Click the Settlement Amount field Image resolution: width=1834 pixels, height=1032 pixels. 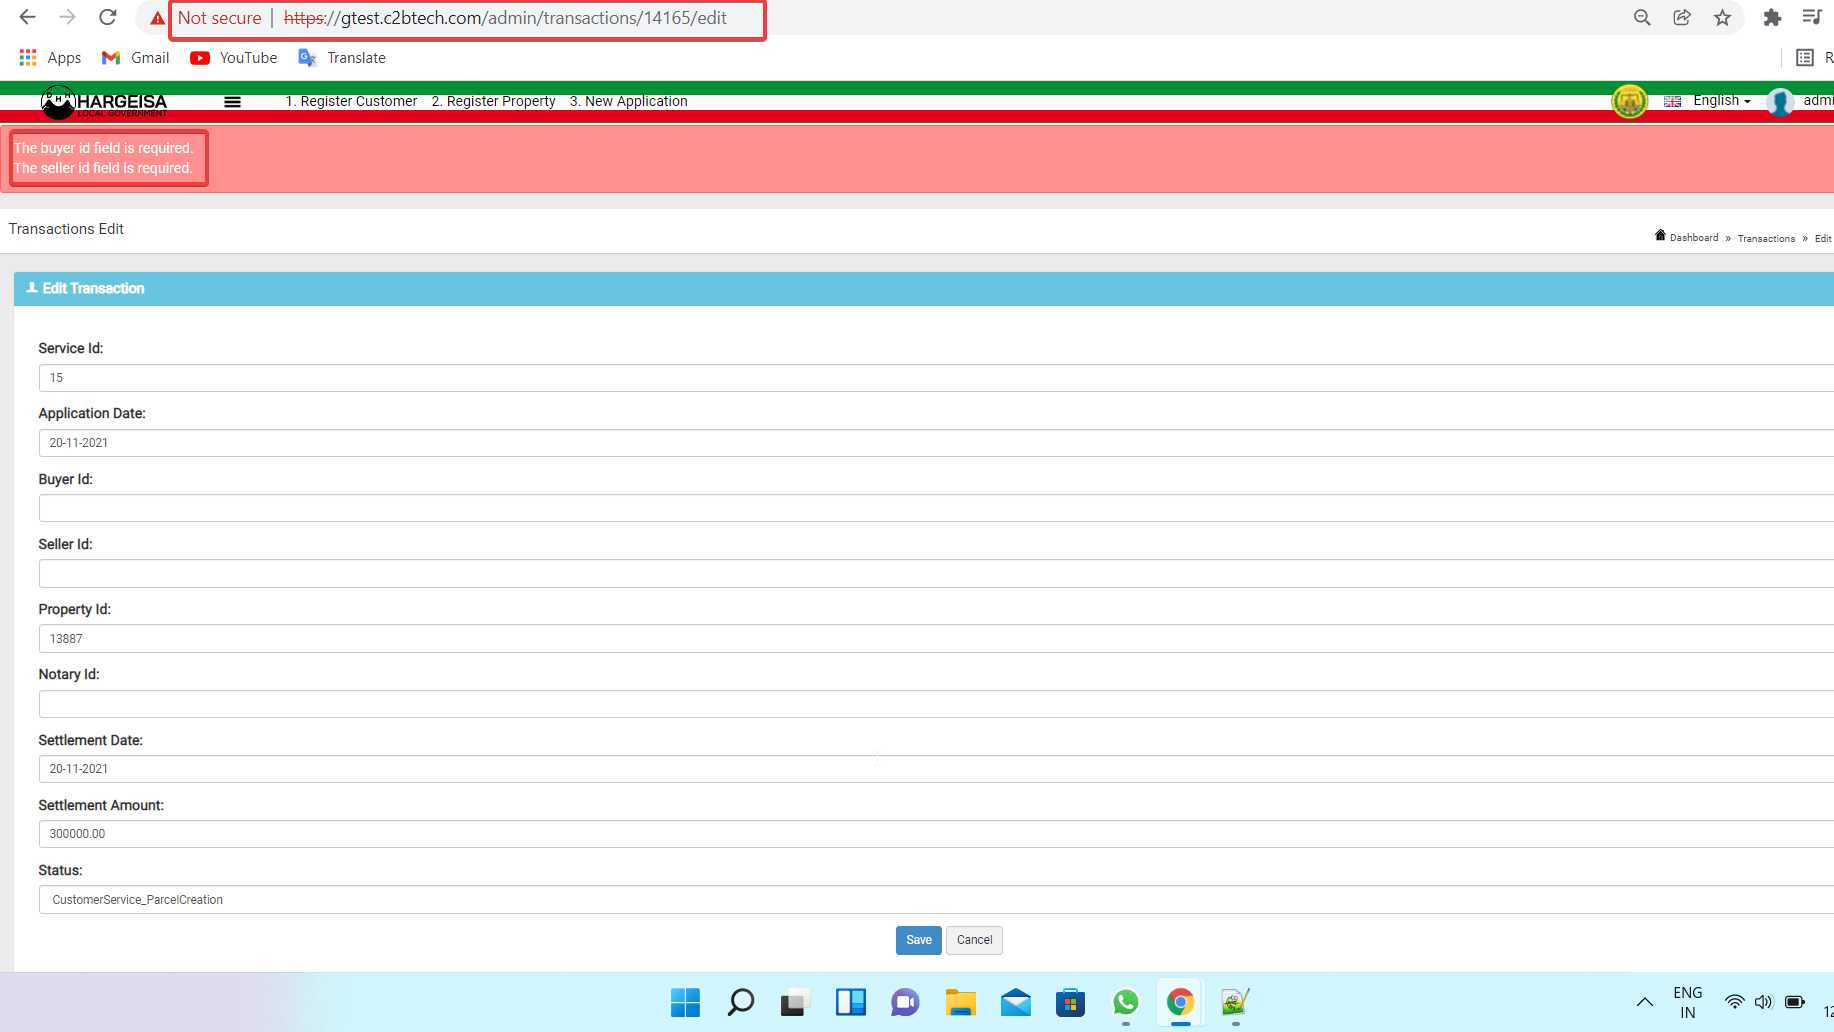936,834
